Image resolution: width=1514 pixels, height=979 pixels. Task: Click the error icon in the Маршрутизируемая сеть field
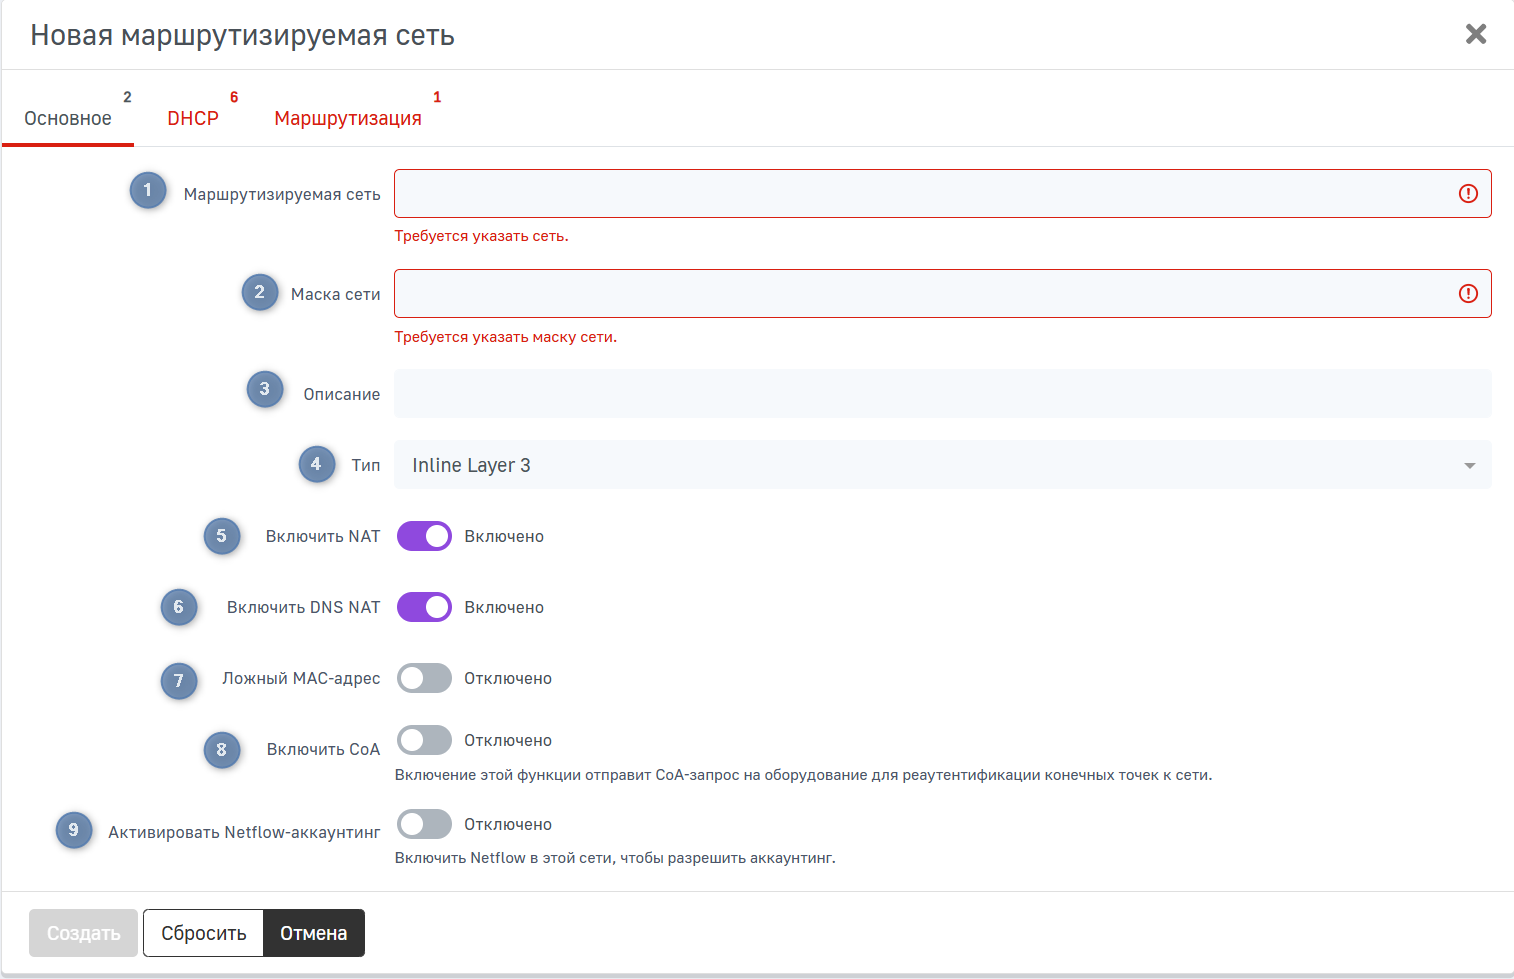pos(1467,194)
